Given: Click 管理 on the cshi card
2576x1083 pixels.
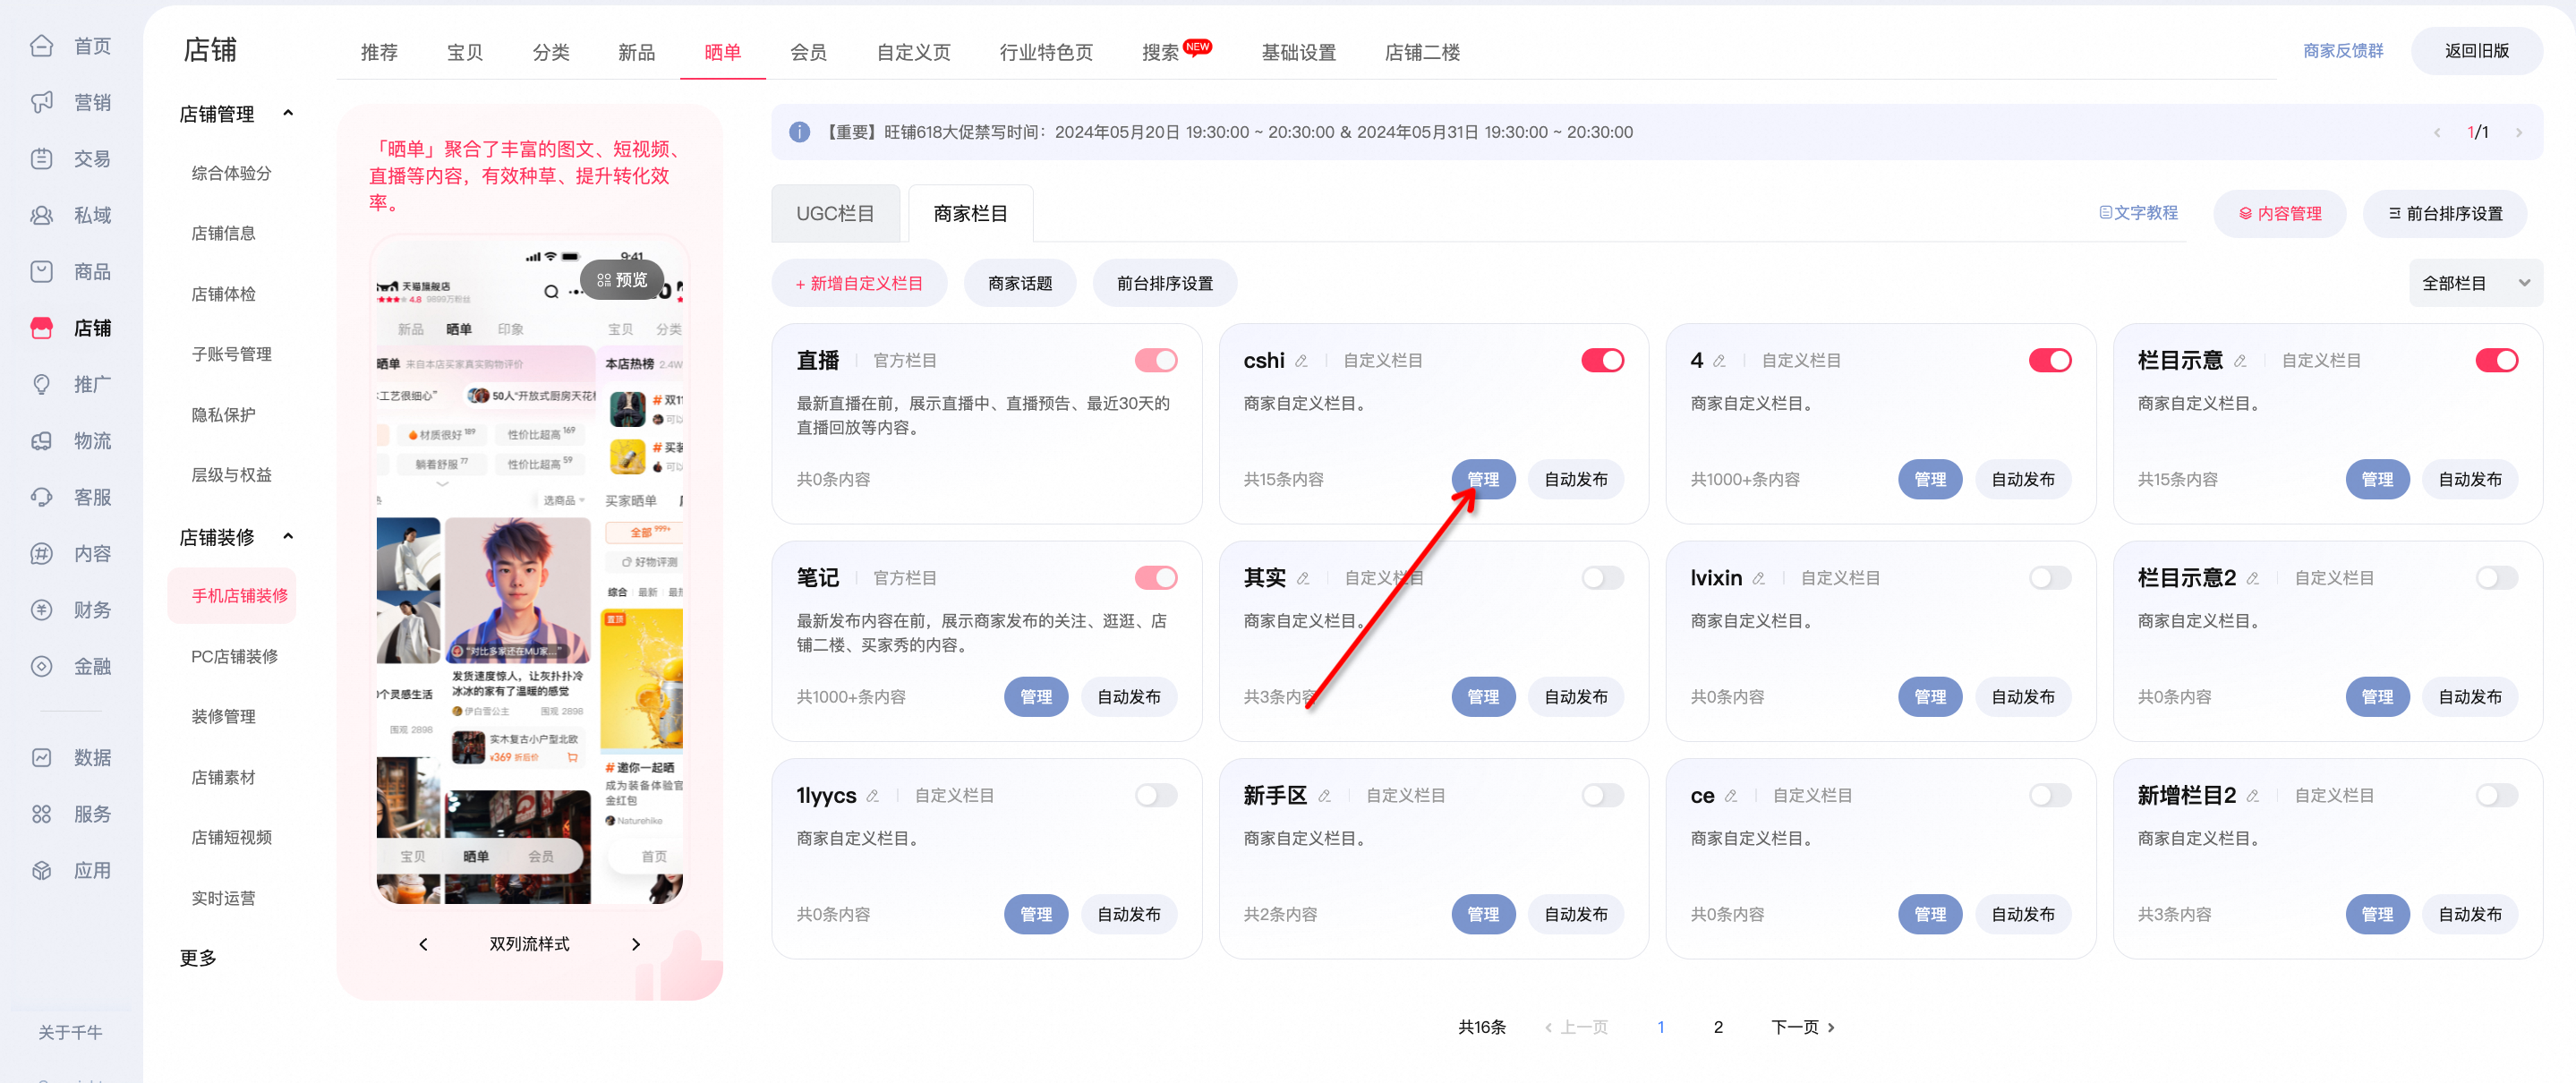Looking at the screenshot, I should [1483, 479].
